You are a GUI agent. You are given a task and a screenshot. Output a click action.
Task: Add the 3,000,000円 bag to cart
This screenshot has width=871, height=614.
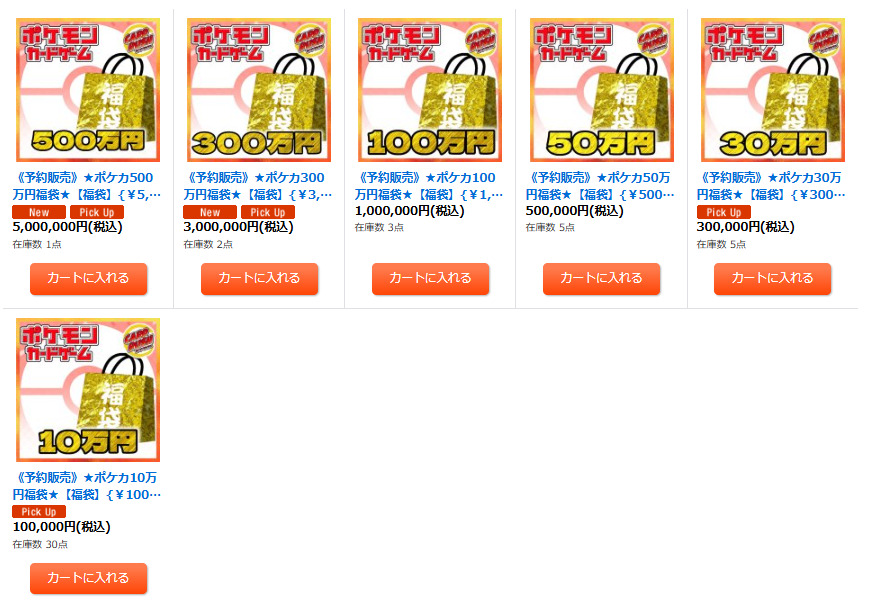pos(259,278)
